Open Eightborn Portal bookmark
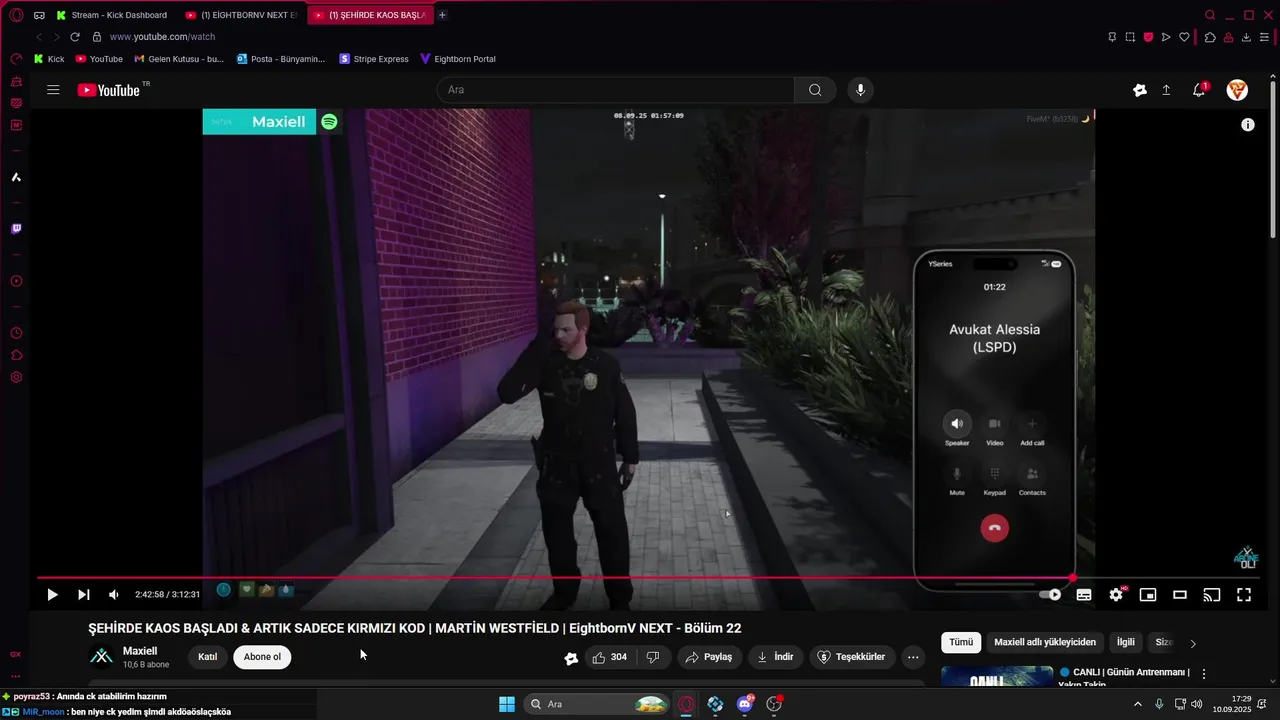1280x720 pixels. (458, 59)
